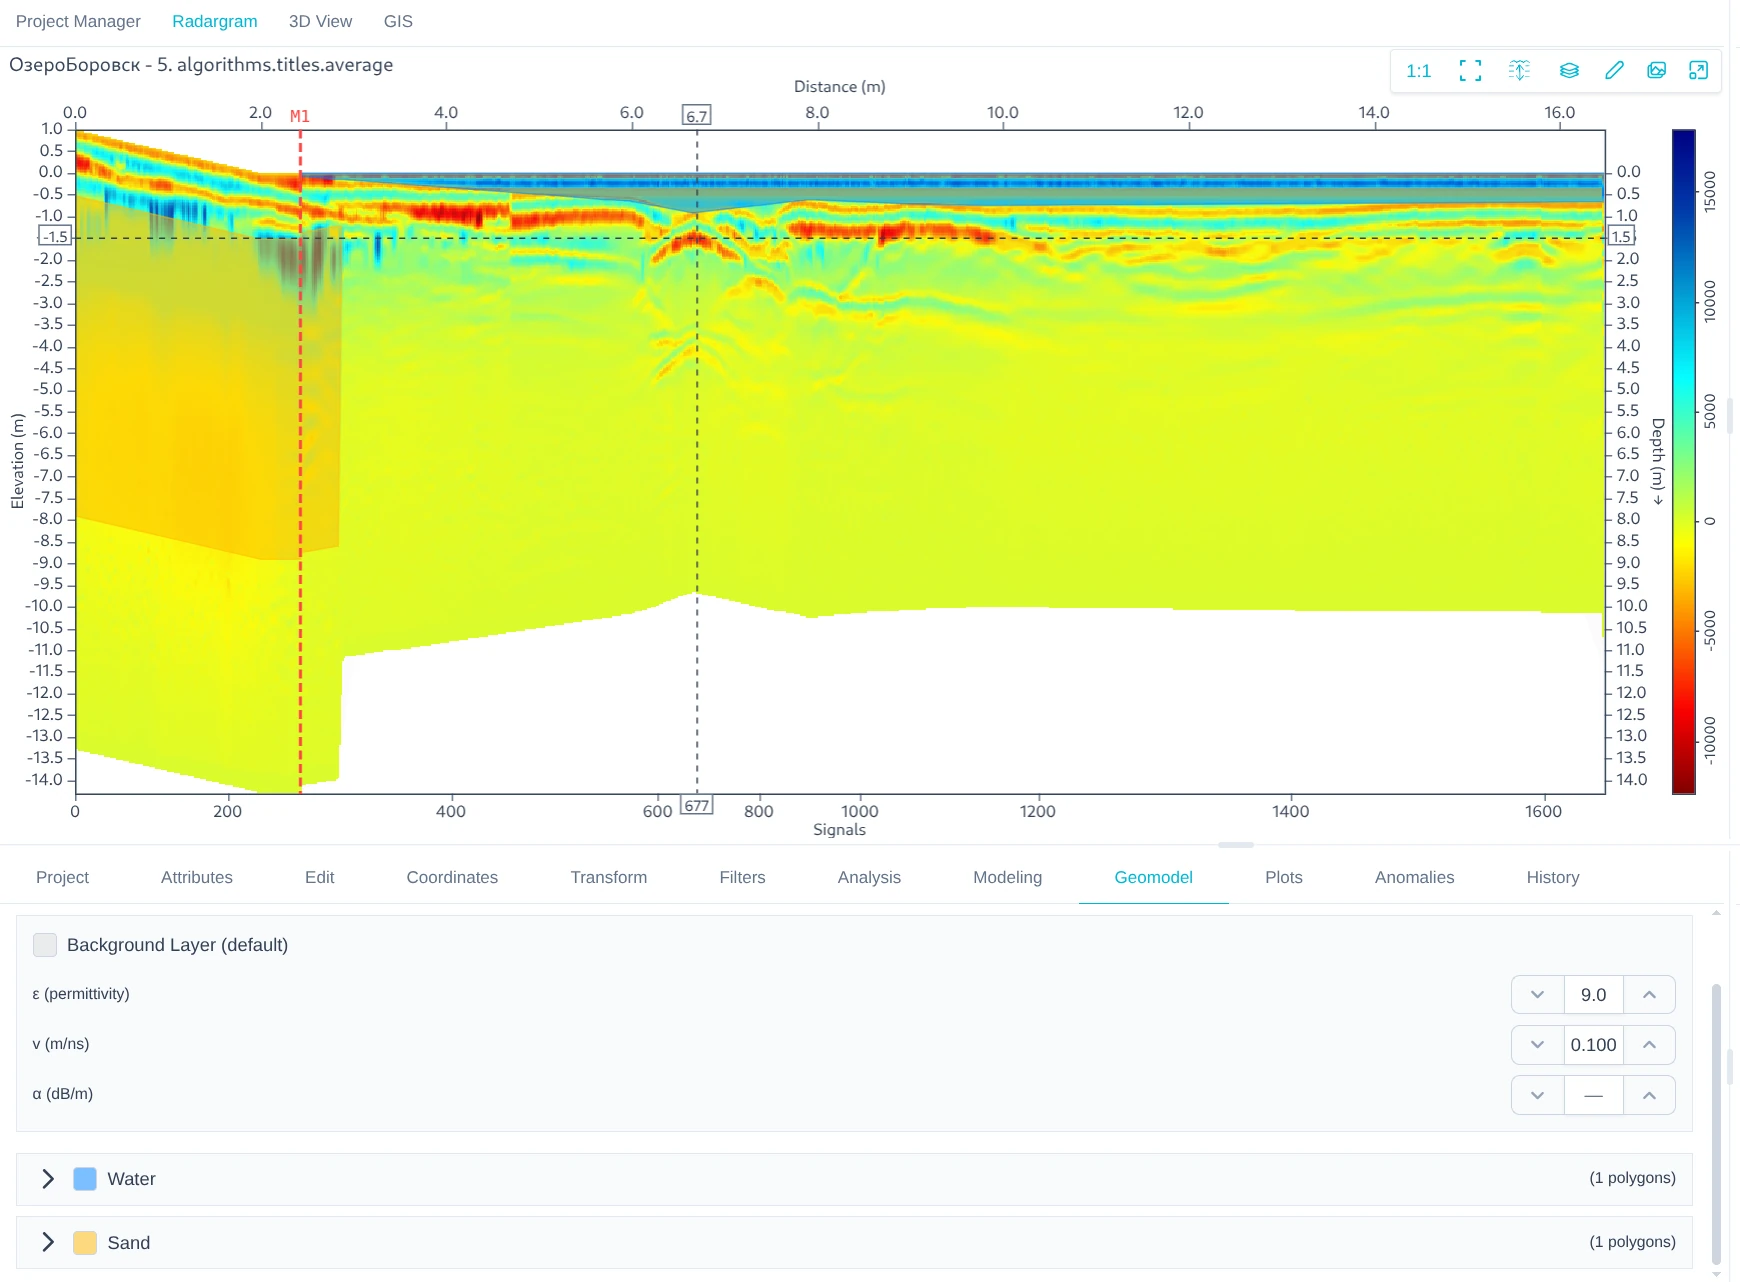The height and width of the screenshot is (1282, 1740).
Task: Switch to the 3D View tab
Action: point(320,21)
